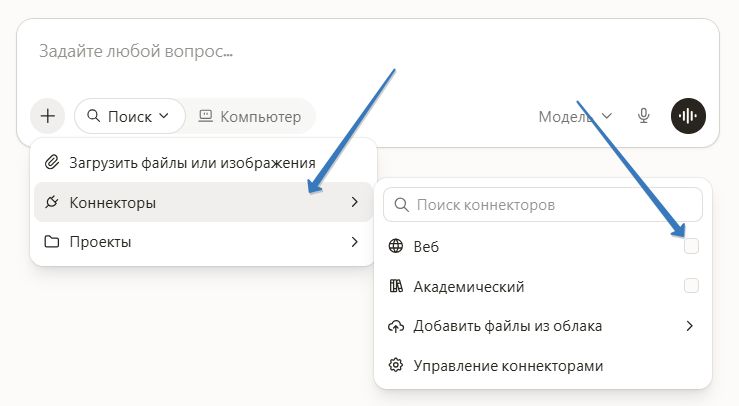This screenshot has height=406, width=739.
Task: Click the Задайте любой вопрос input field
Action: [x=368, y=51]
